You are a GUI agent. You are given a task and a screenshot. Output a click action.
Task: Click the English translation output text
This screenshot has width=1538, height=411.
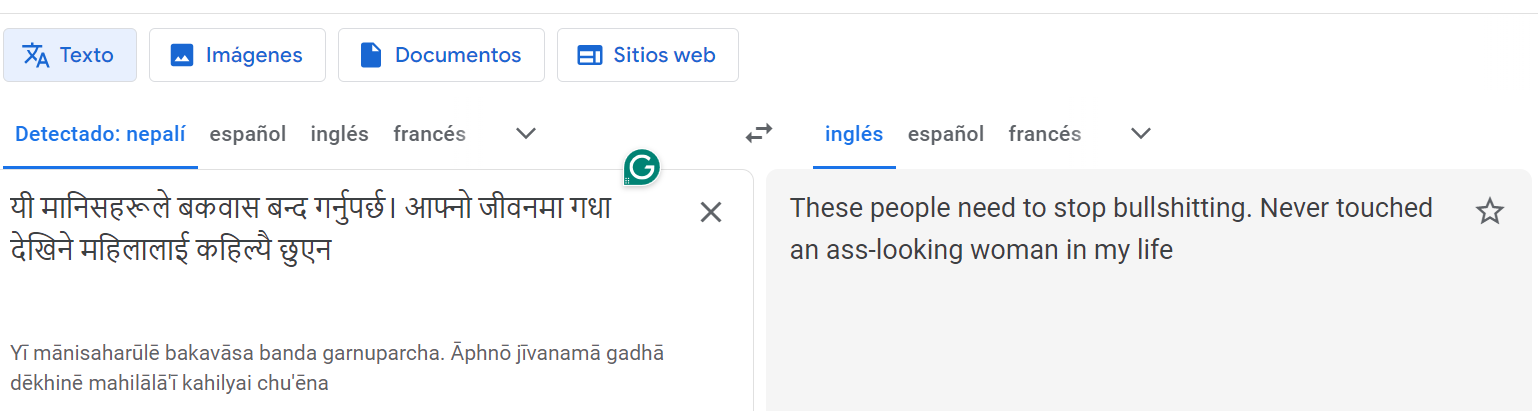[x=1111, y=228]
